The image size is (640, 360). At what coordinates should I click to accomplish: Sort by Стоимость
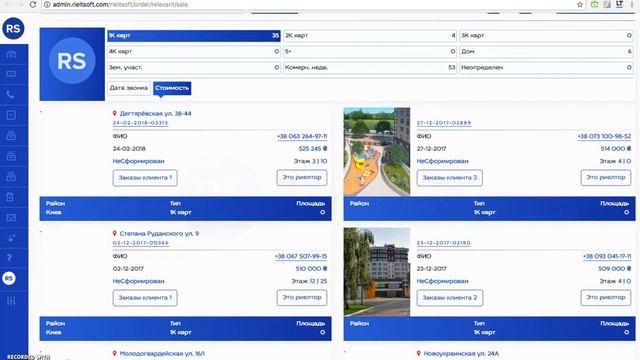coord(172,88)
